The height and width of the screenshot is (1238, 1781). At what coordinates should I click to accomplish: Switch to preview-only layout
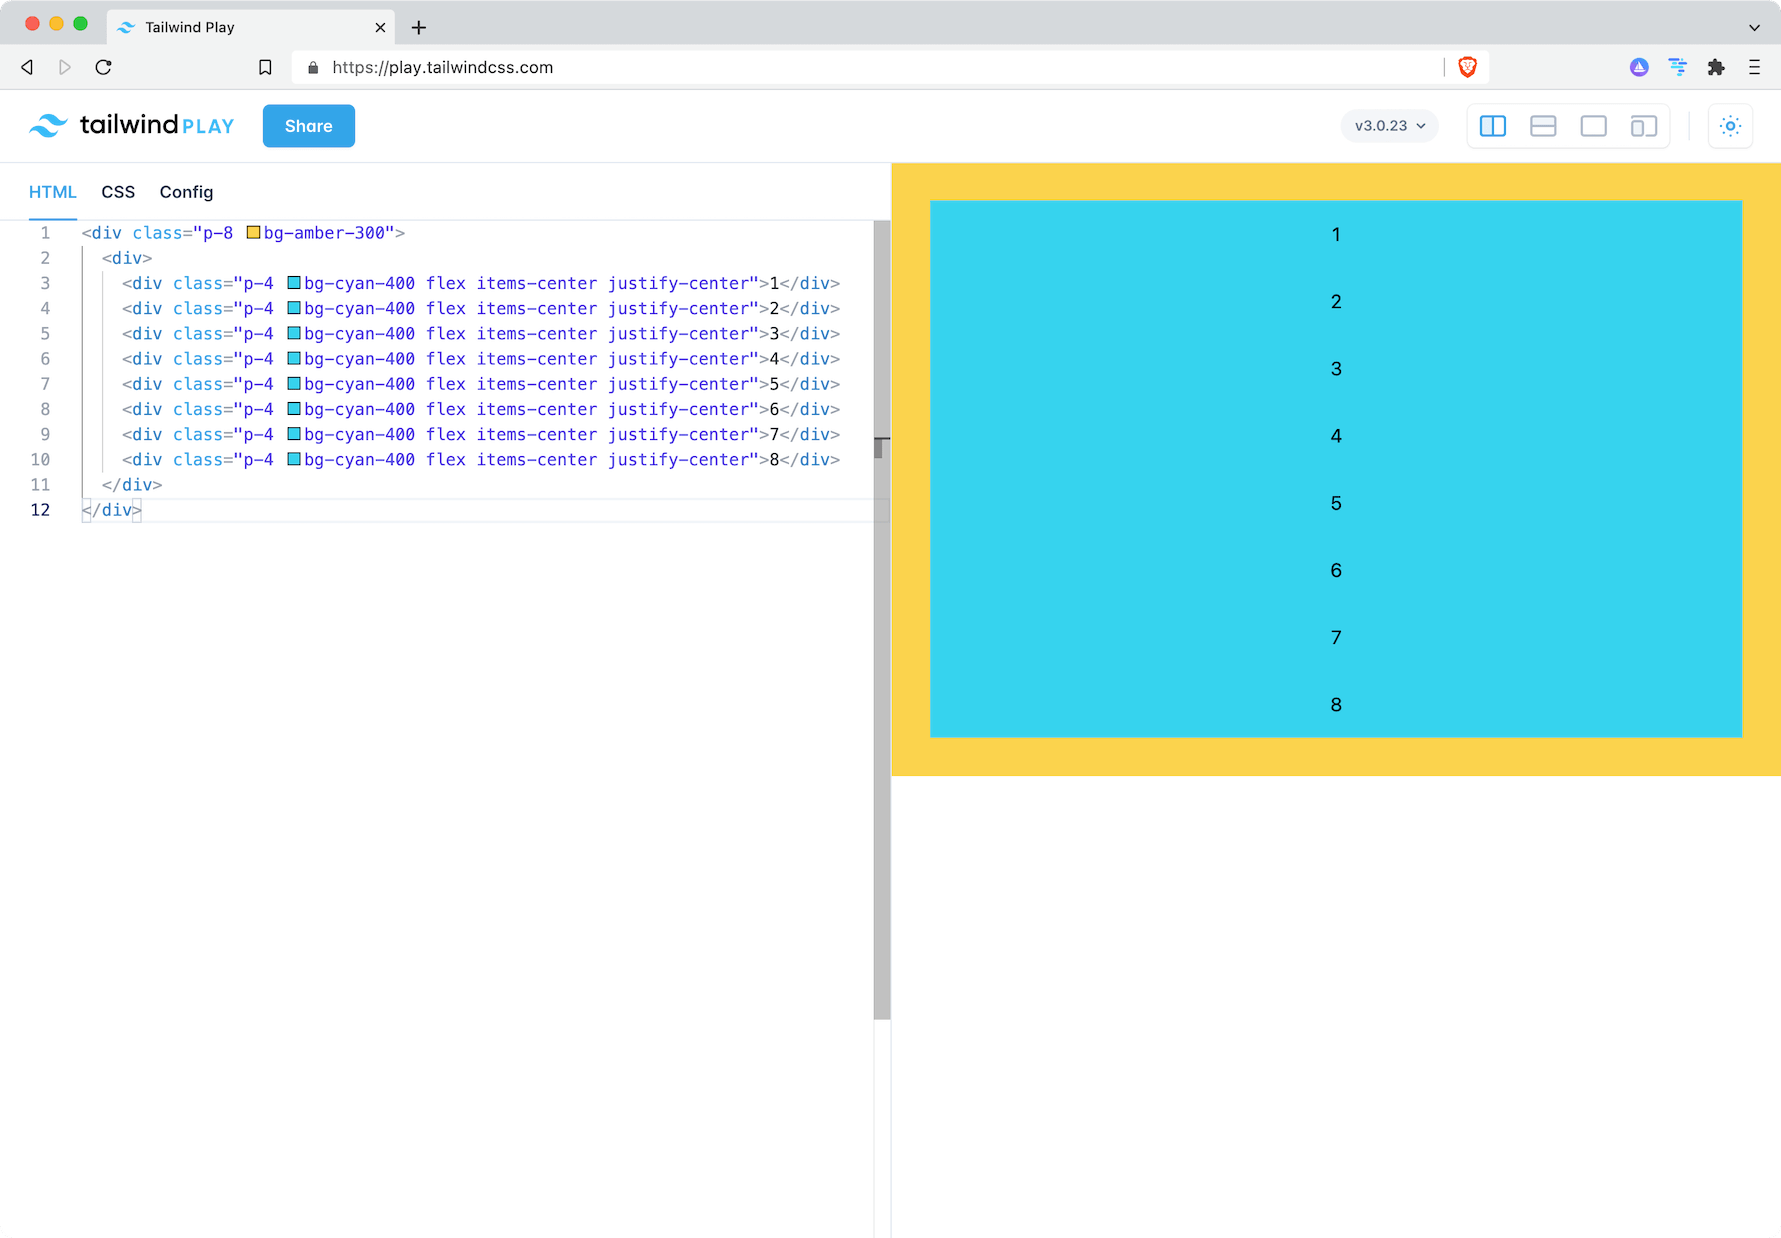1594,126
